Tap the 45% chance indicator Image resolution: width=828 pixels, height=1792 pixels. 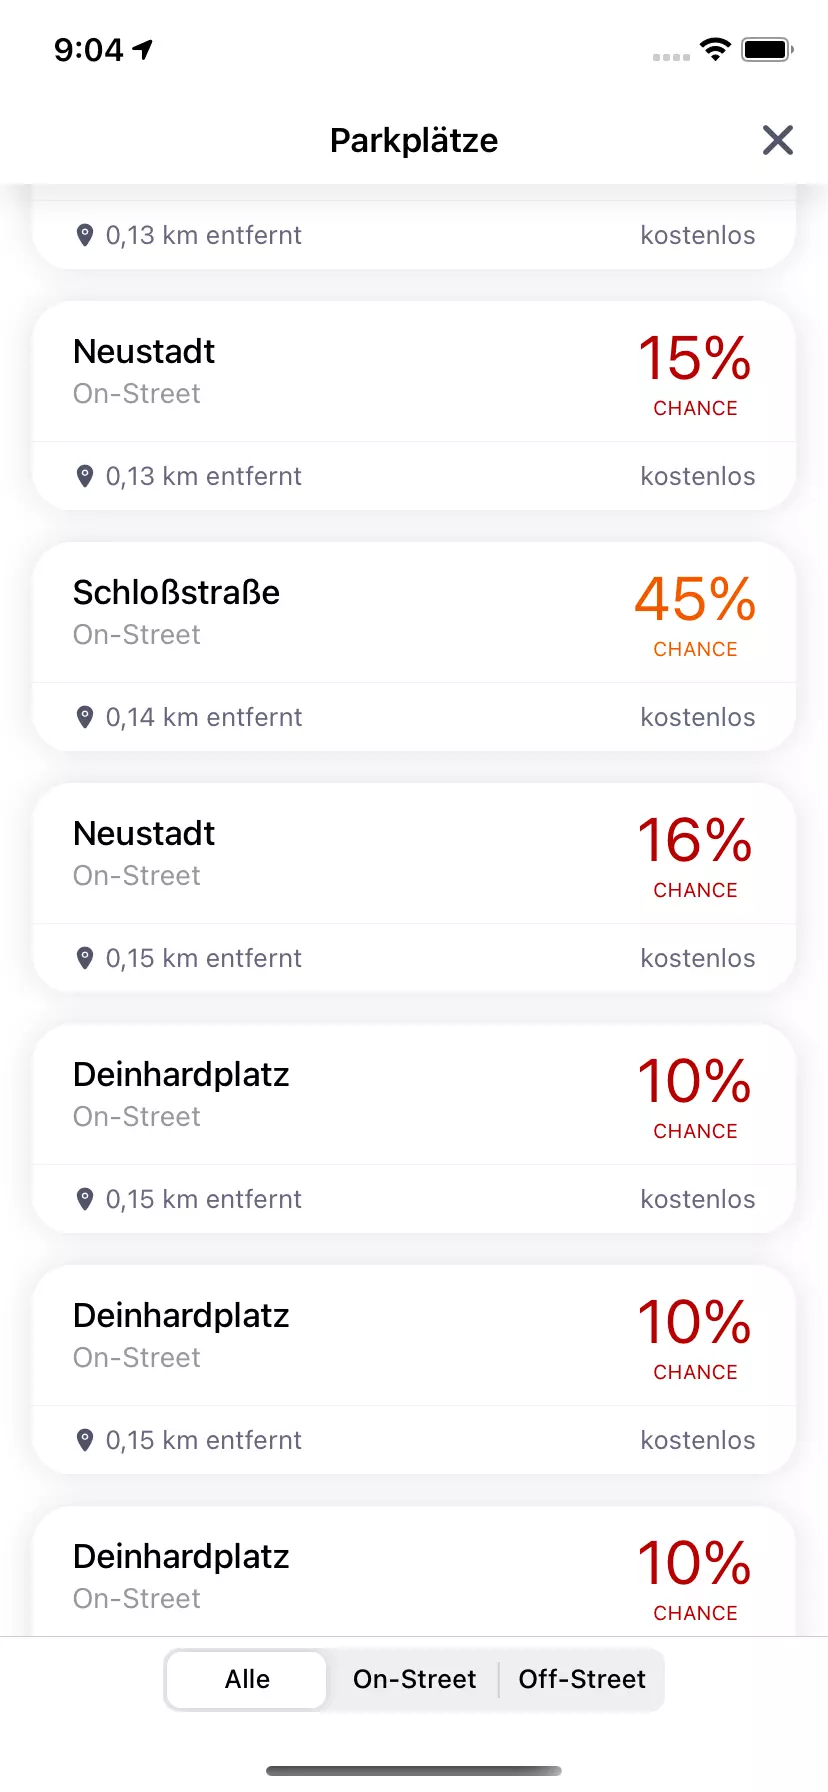695,612
